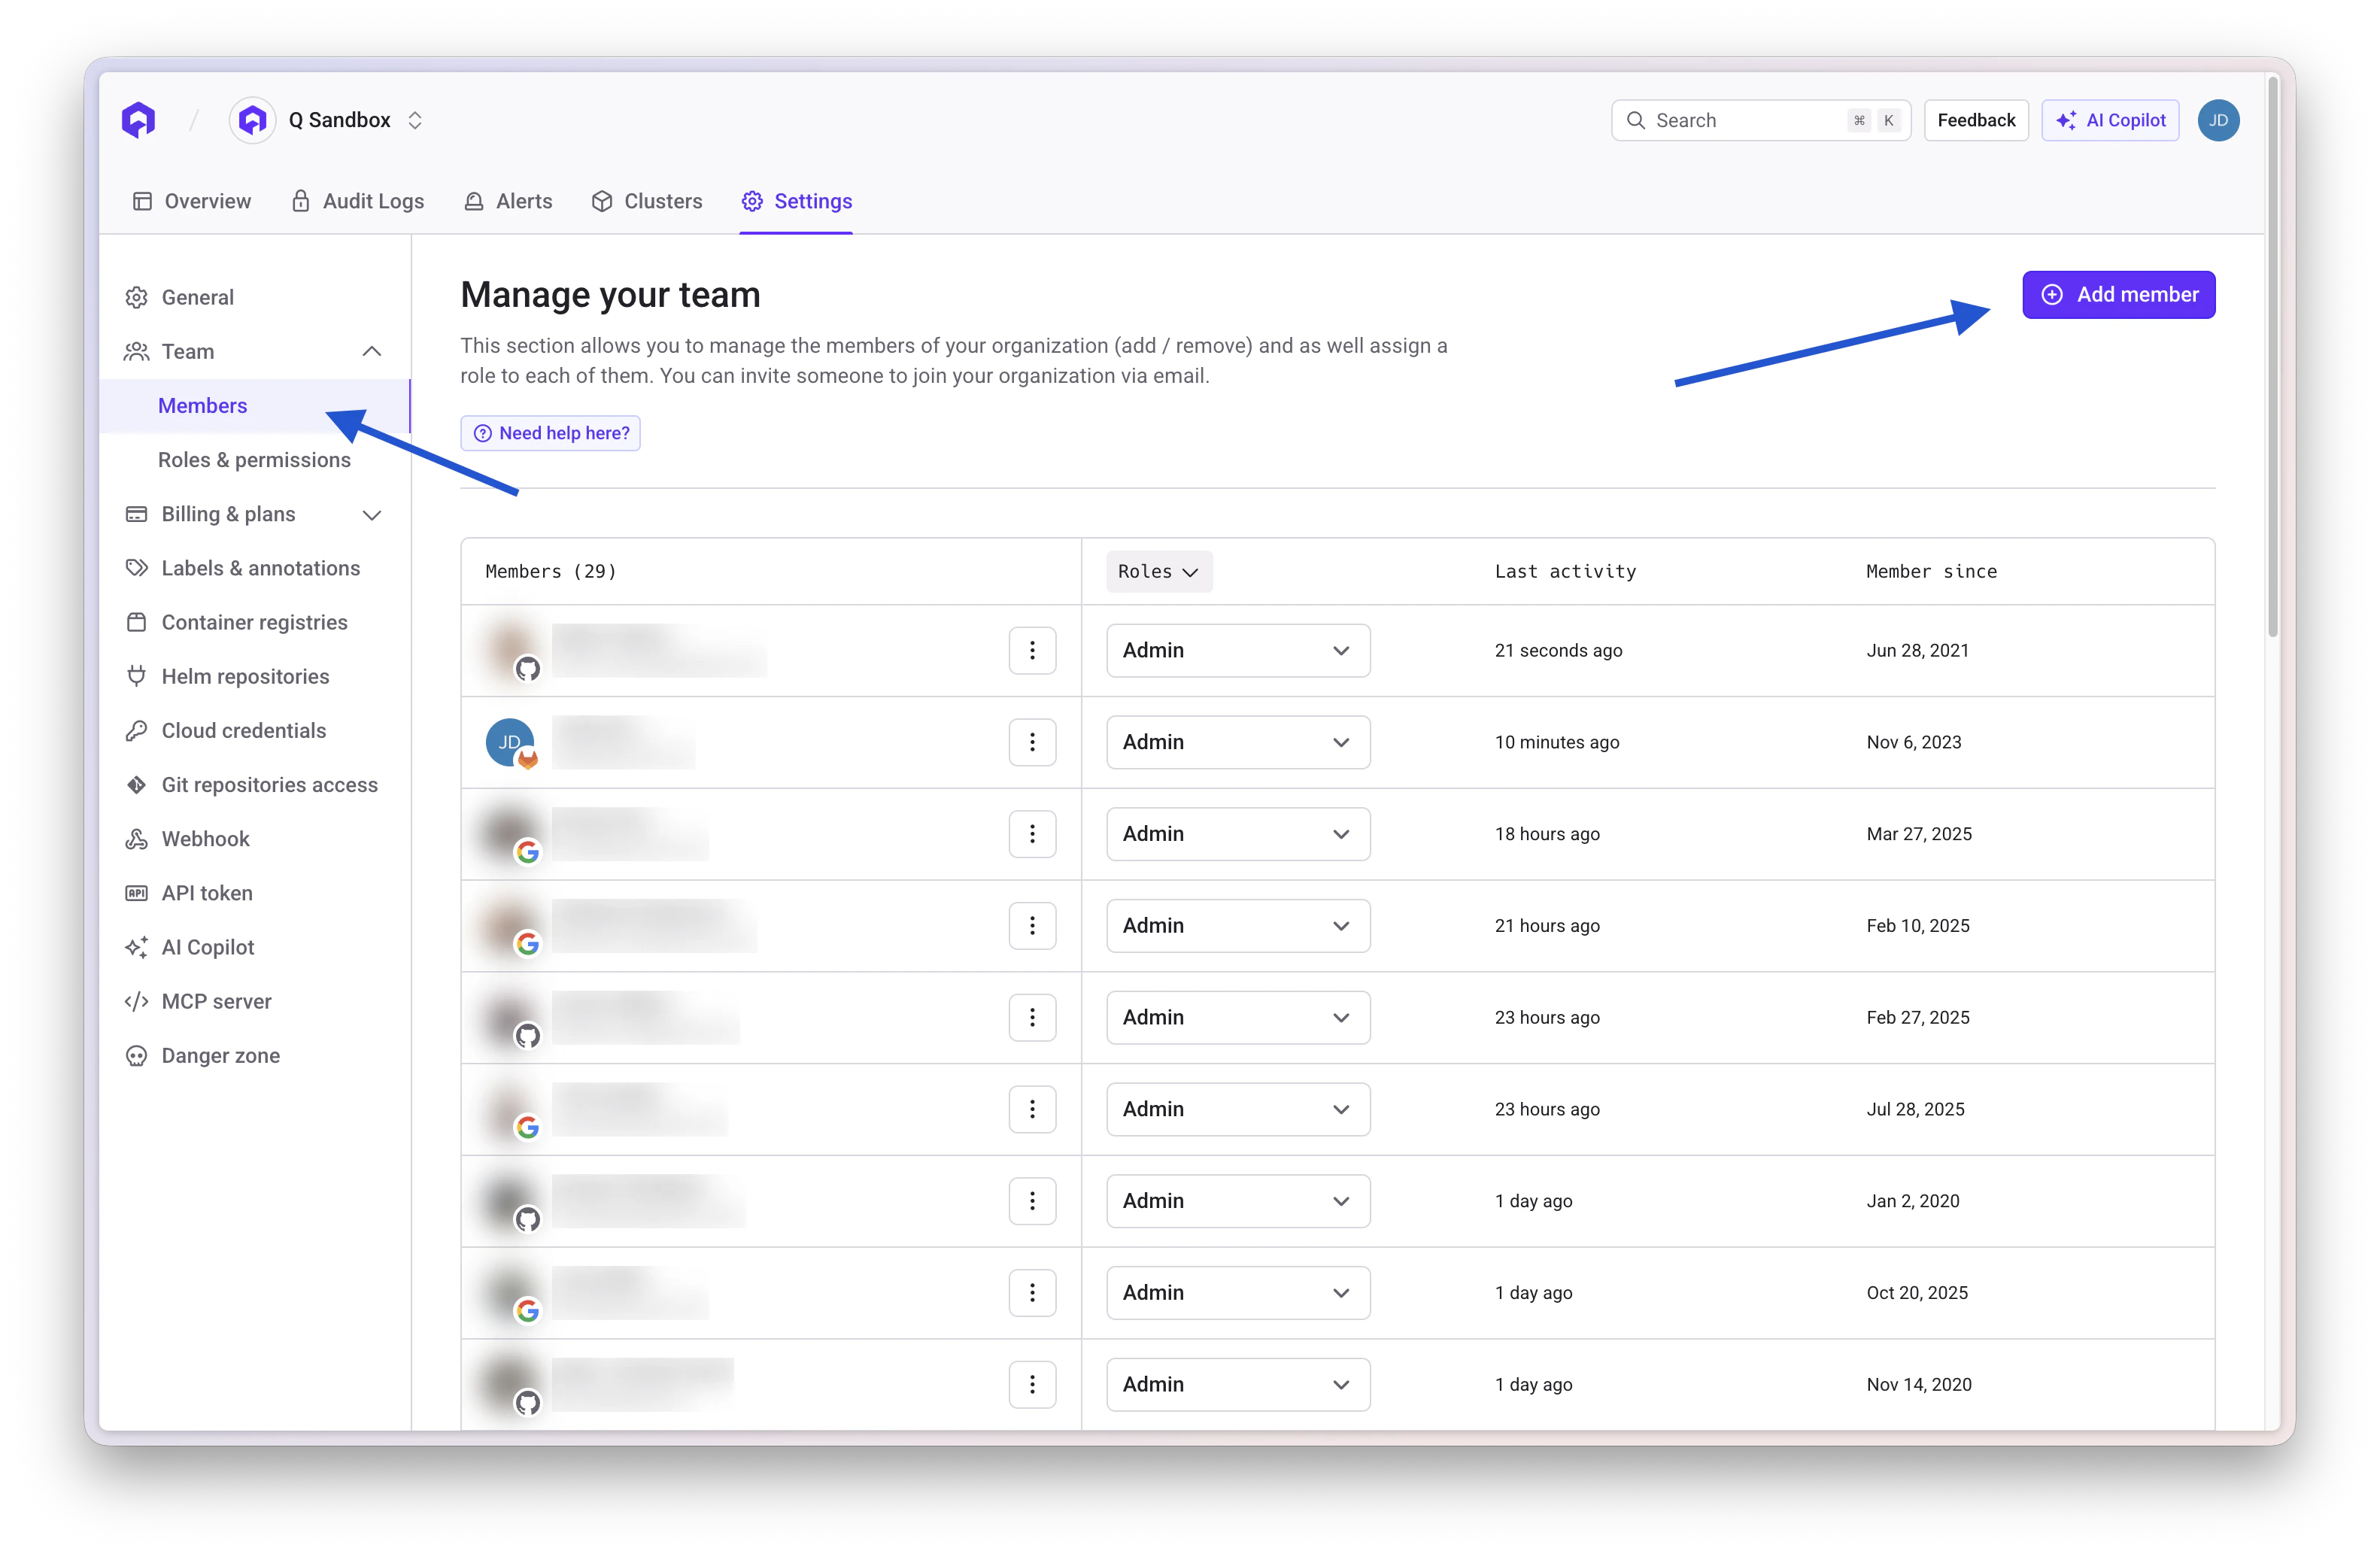Click the Q Sandbox organization logo
This screenshot has height=1557, width=2380.
tap(253, 120)
